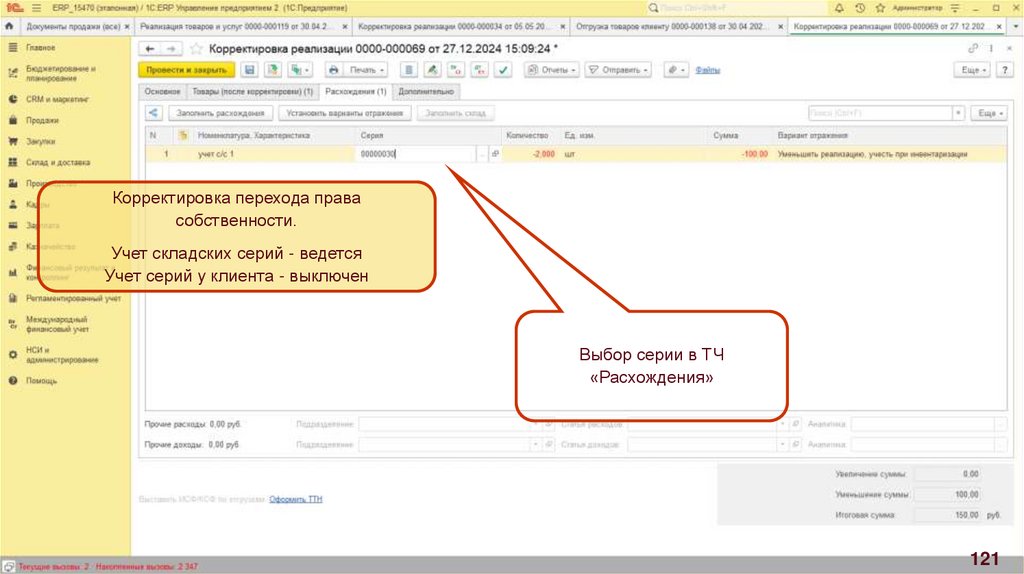Get link to document via chain icon

click(972, 48)
